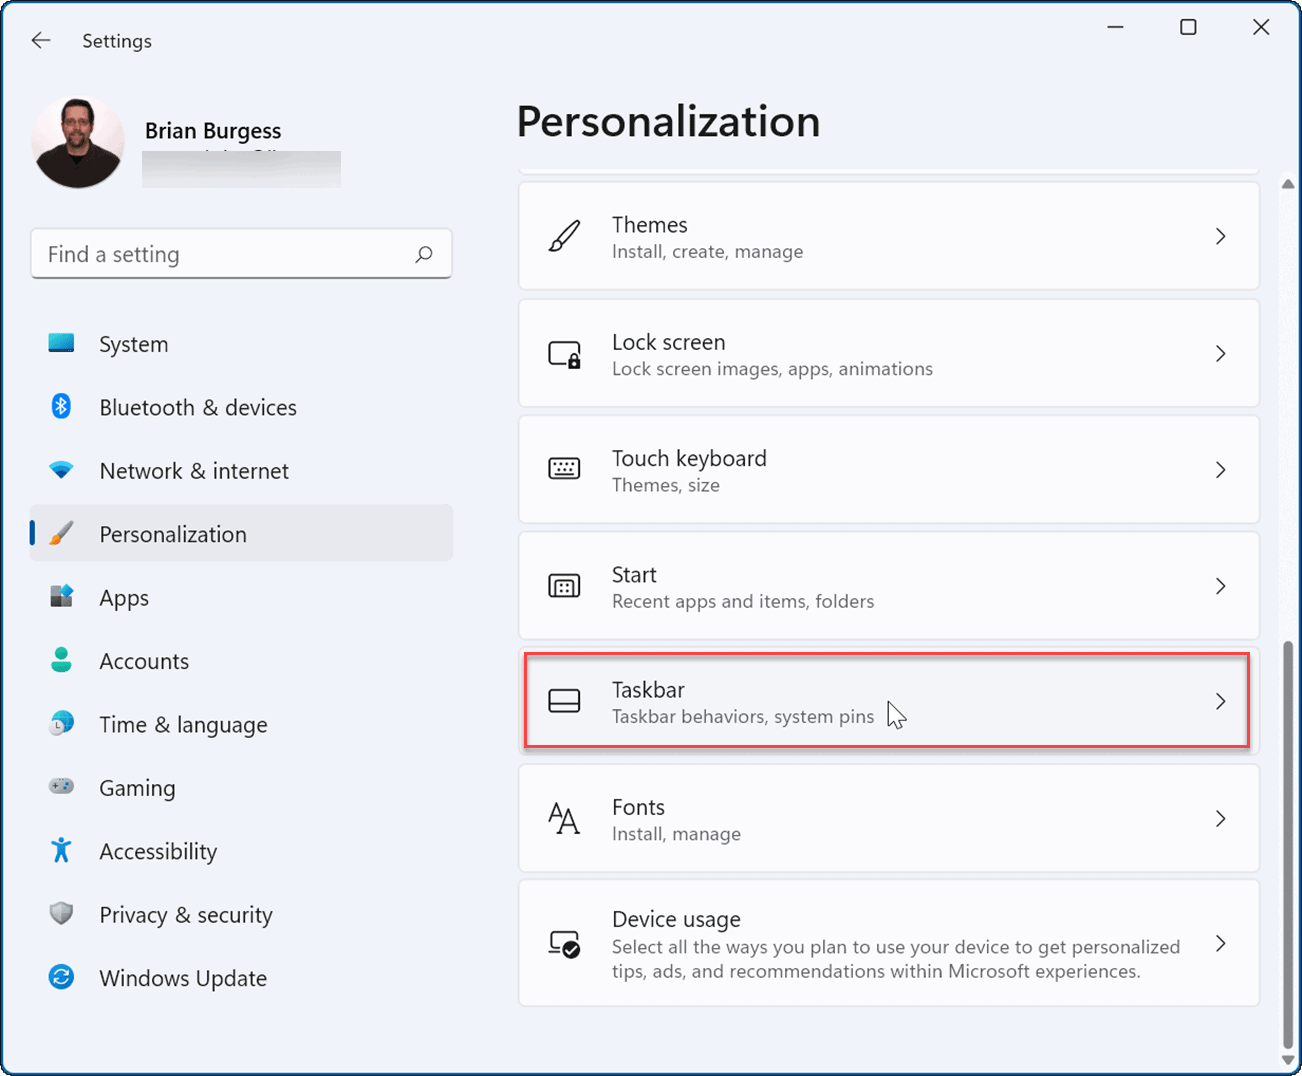Image resolution: width=1302 pixels, height=1076 pixels.
Task: Open Lock screen settings using the right chevron
Action: pos(1220,353)
